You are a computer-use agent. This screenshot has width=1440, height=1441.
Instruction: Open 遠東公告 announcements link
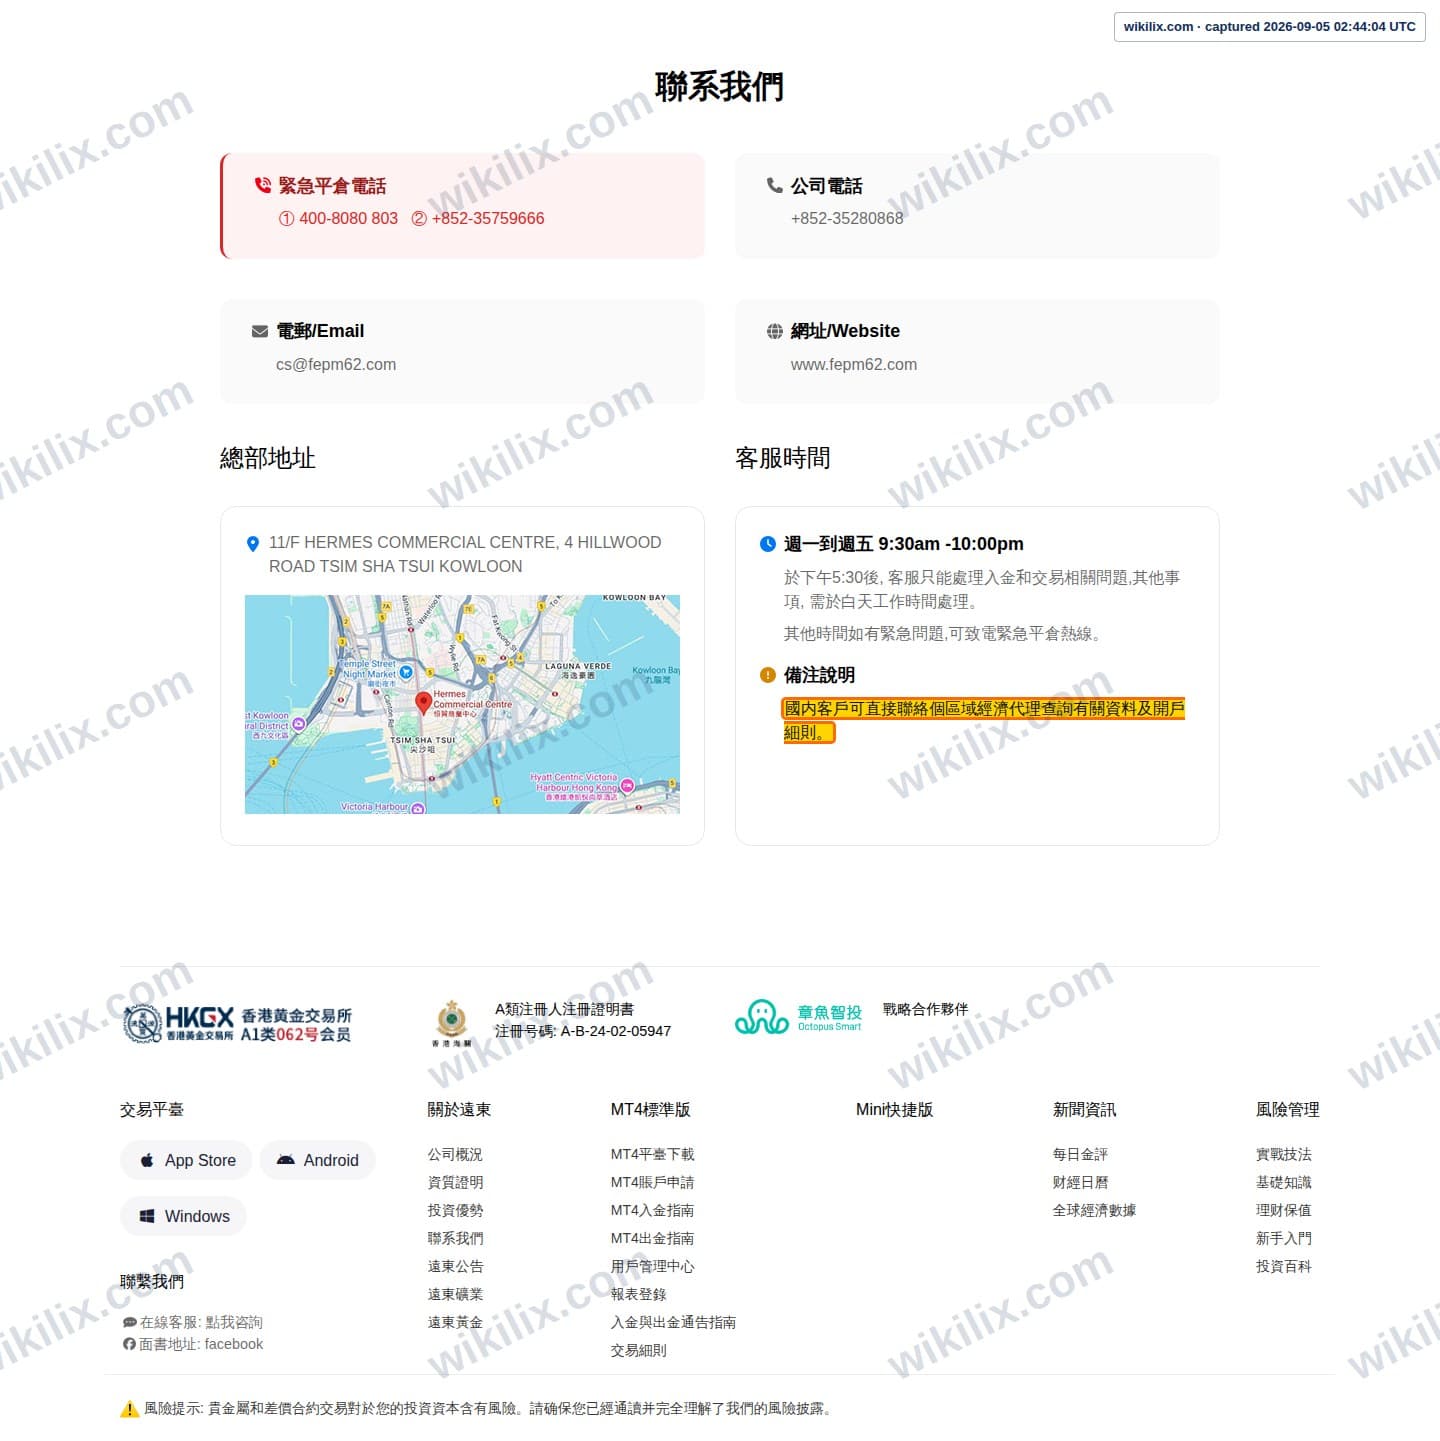pyautogui.click(x=455, y=1266)
